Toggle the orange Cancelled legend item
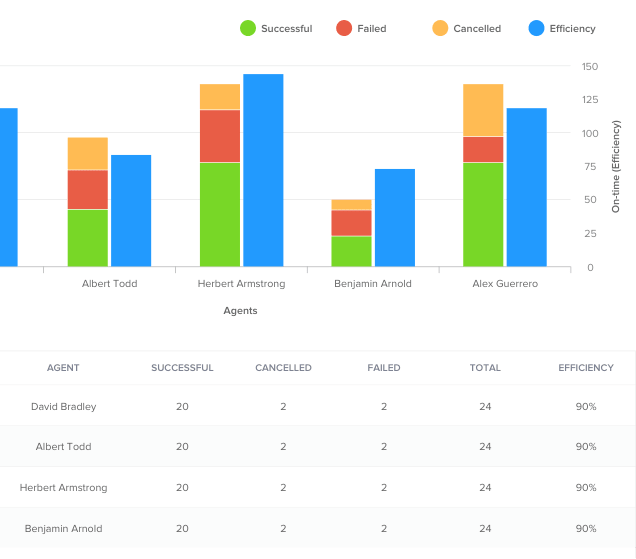Screen dimensions: 636x559 [x=466, y=29]
